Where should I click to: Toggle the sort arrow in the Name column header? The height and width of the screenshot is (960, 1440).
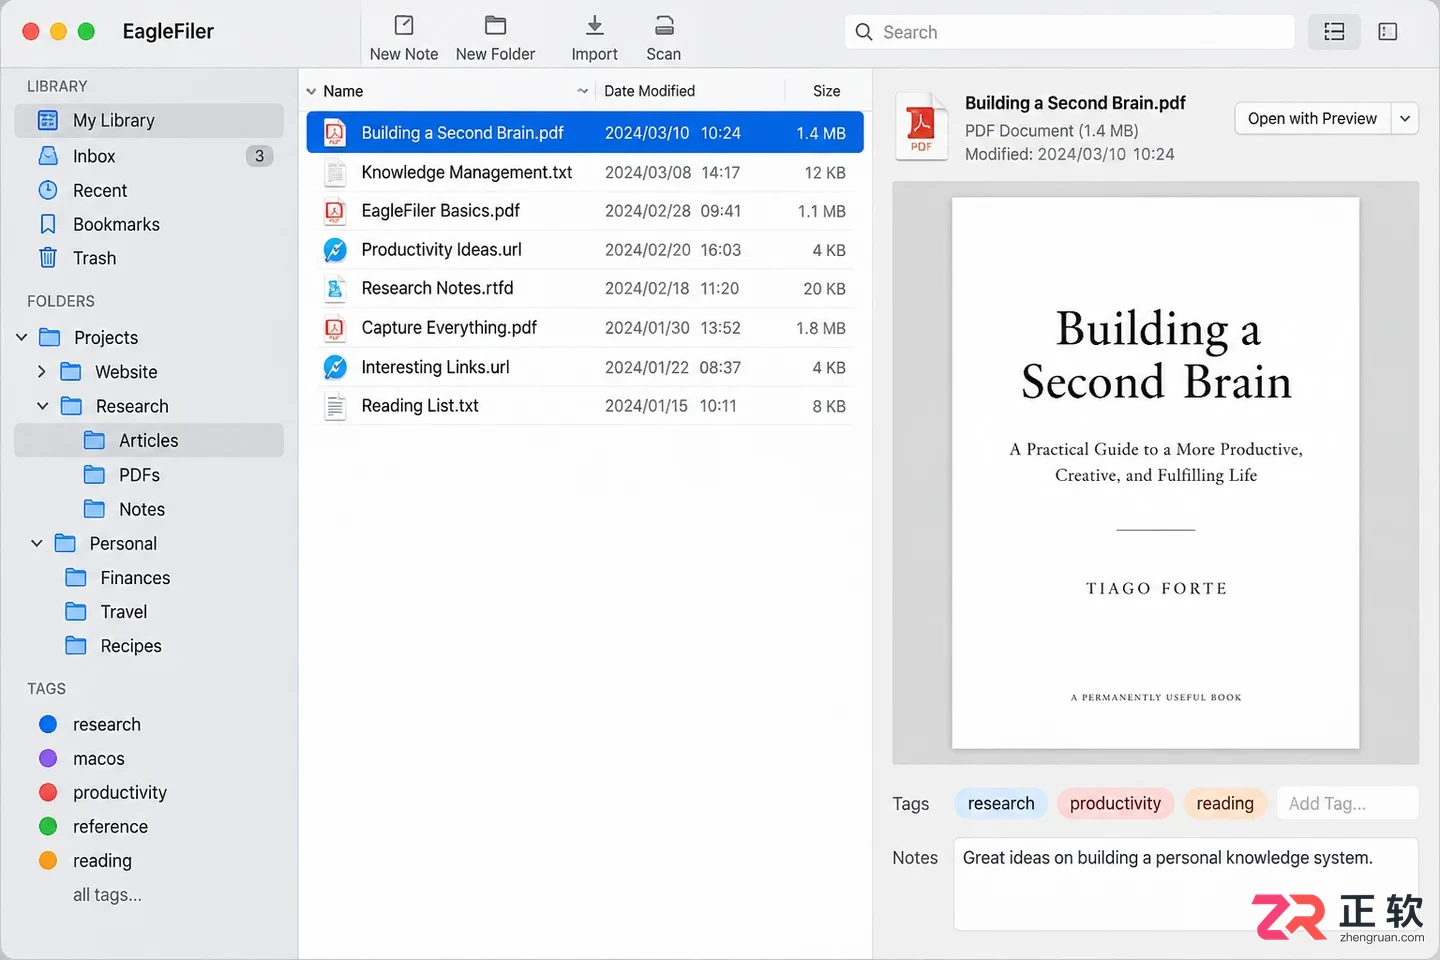pyautogui.click(x=583, y=91)
